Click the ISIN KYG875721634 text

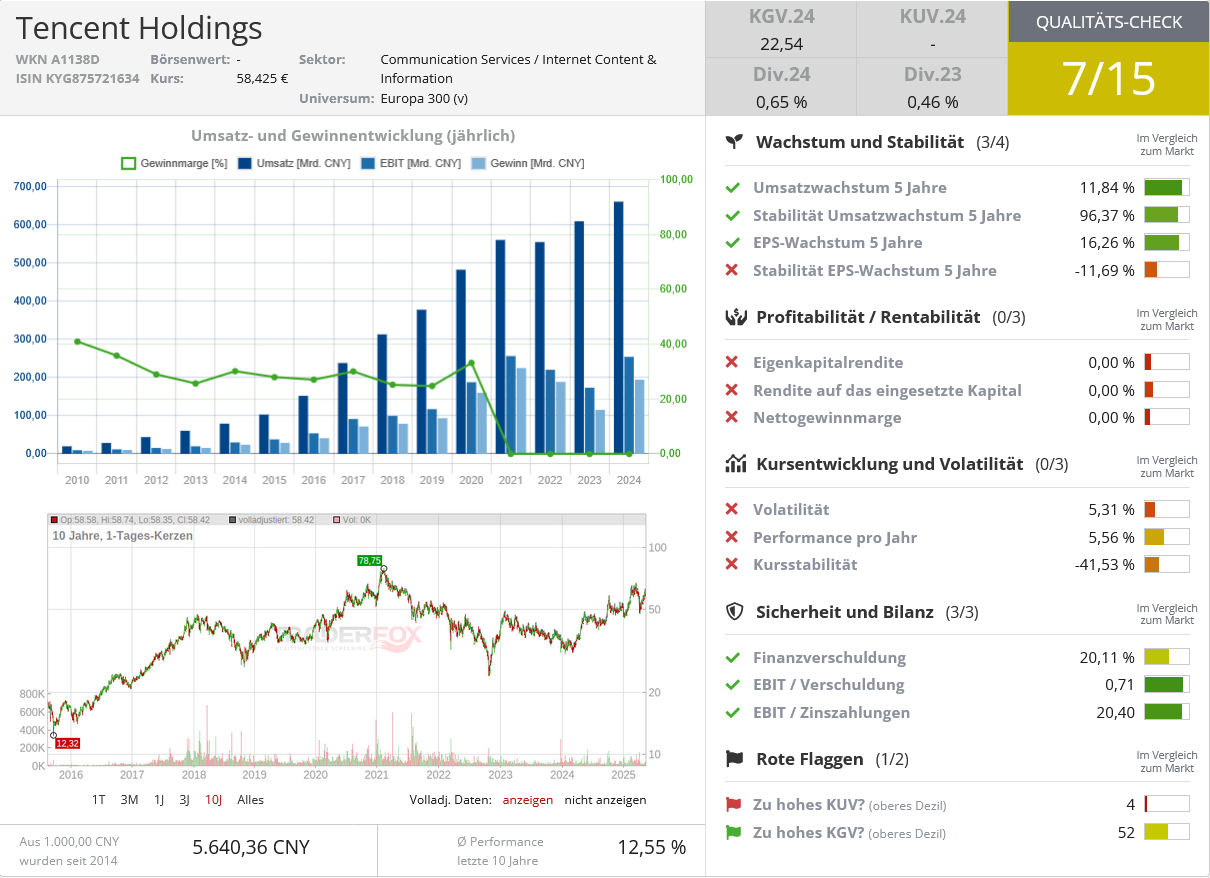coord(78,78)
